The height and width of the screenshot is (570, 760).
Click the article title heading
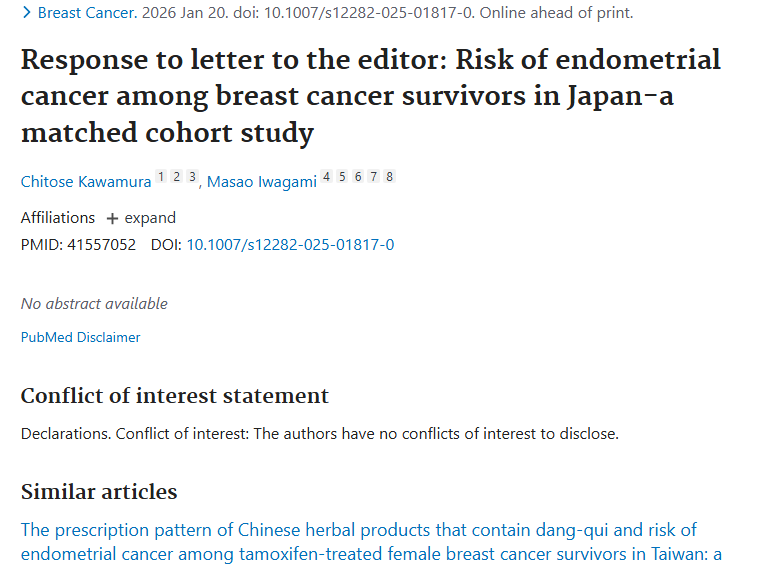370,95
